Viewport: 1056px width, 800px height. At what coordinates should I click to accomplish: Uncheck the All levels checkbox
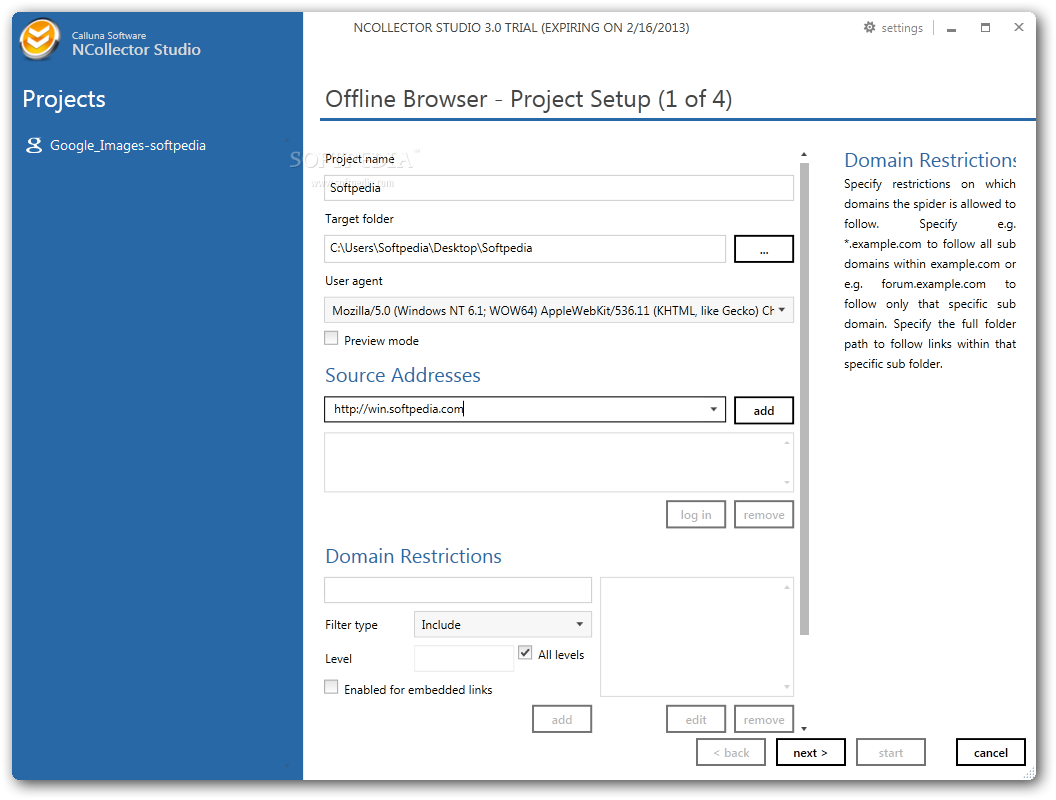pyautogui.click(x=525, y=653)
